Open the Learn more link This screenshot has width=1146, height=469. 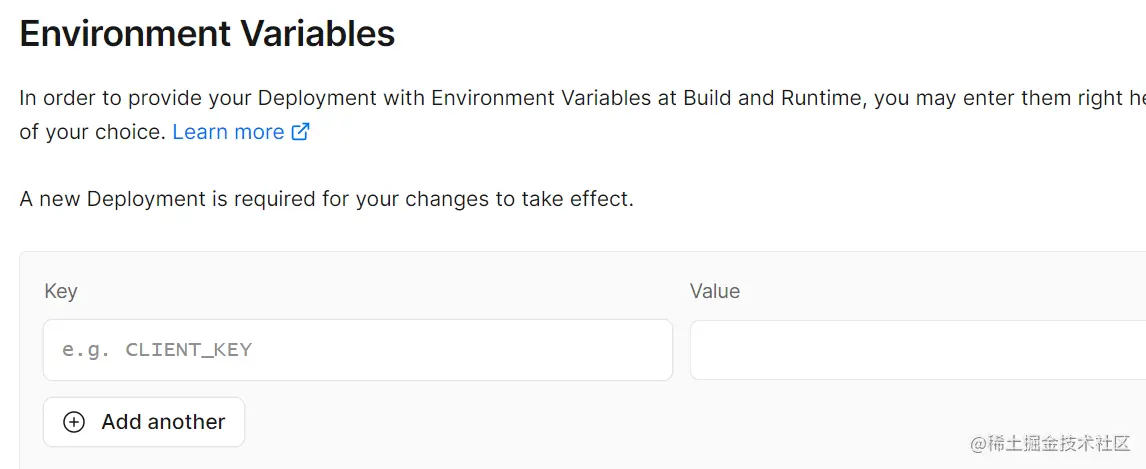[228, 132]
